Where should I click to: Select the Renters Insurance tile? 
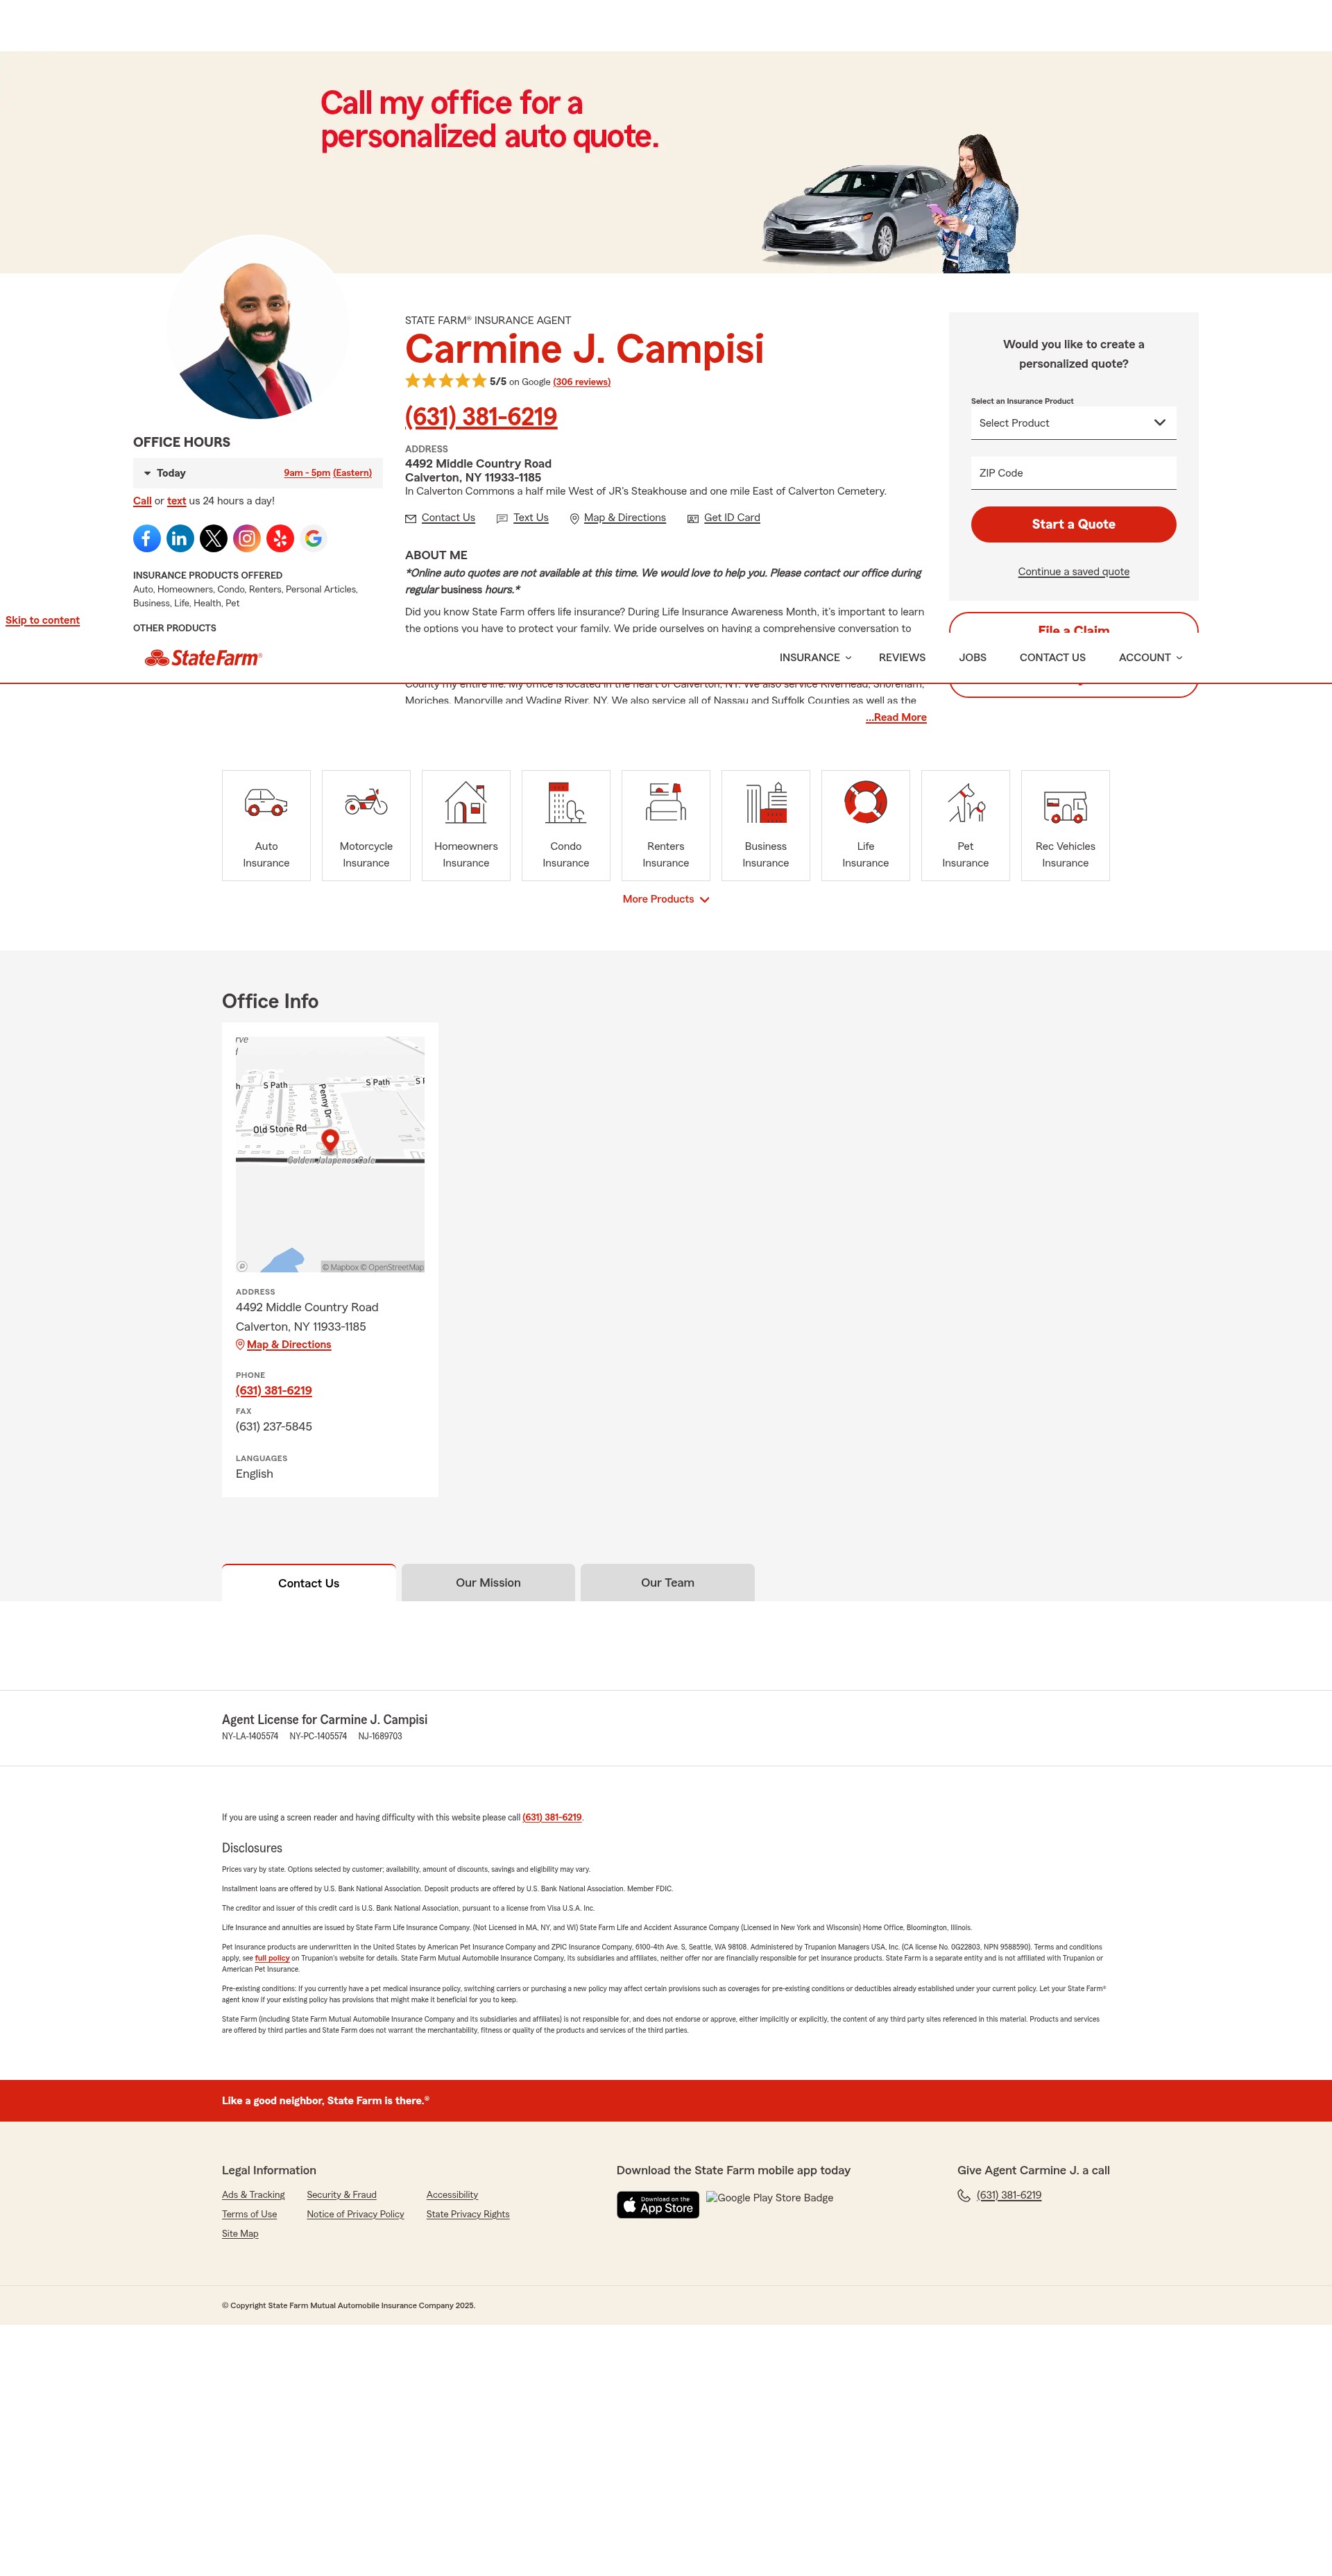click(x=666, y=825)
